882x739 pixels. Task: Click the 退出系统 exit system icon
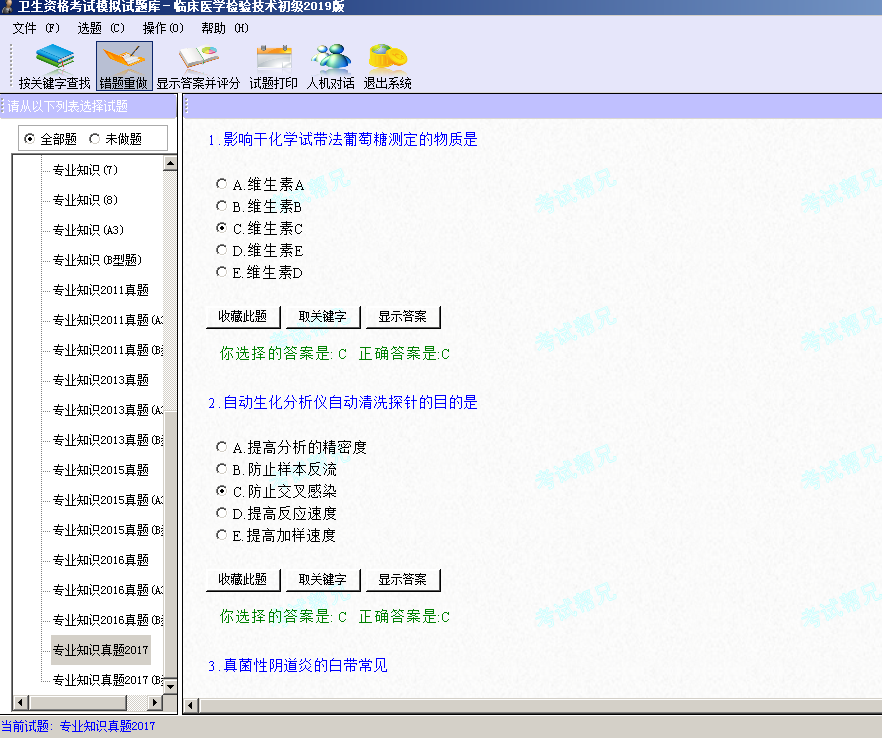click(388, 66)
